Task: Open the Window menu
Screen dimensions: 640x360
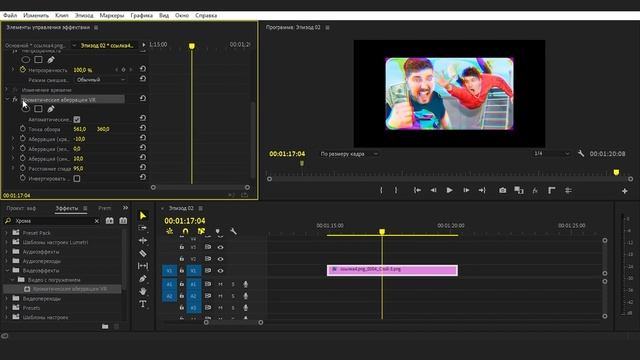Action: click(x=182, y=16)
